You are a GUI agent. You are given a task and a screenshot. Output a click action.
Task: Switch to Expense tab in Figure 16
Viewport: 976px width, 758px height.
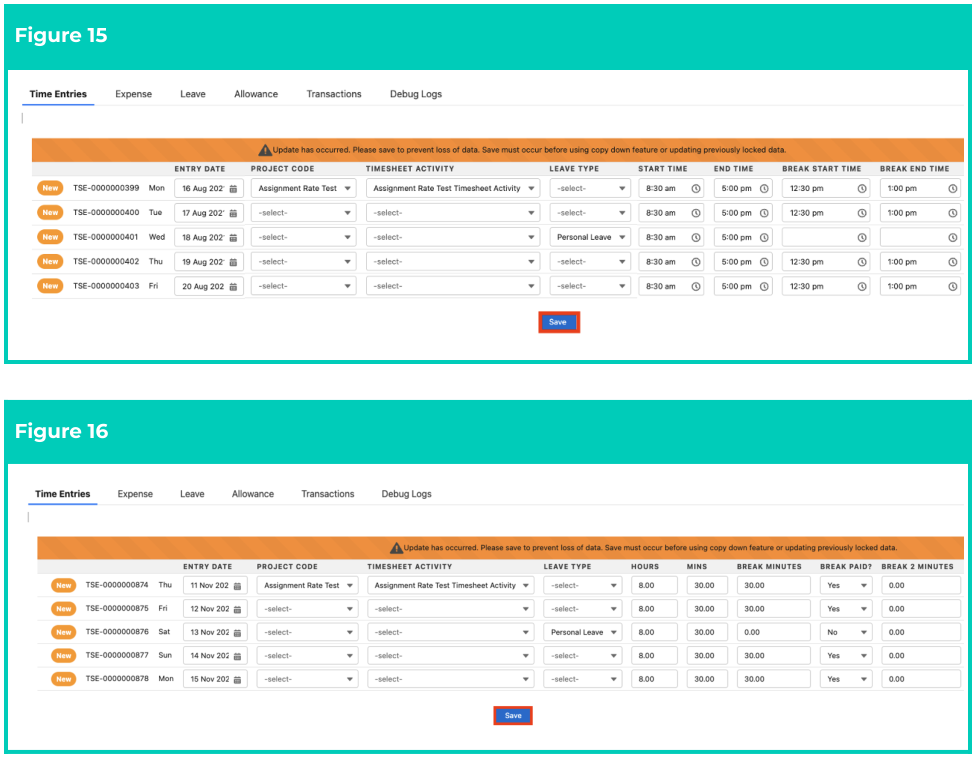(x=135, y=494)
